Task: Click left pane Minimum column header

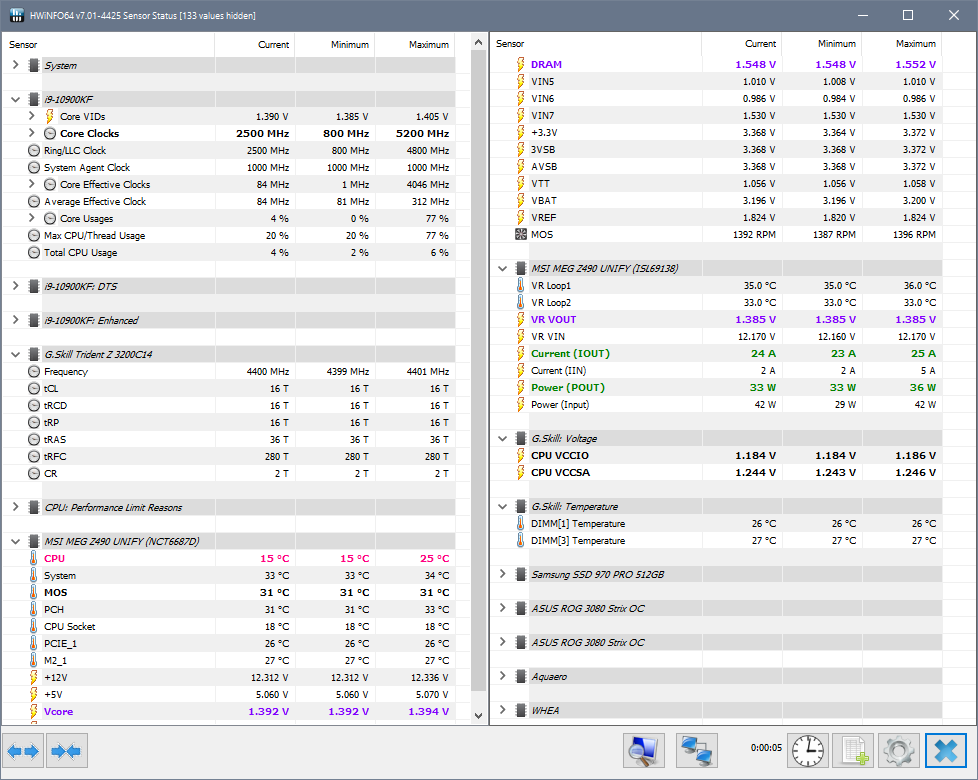Action: coord(335,45)
